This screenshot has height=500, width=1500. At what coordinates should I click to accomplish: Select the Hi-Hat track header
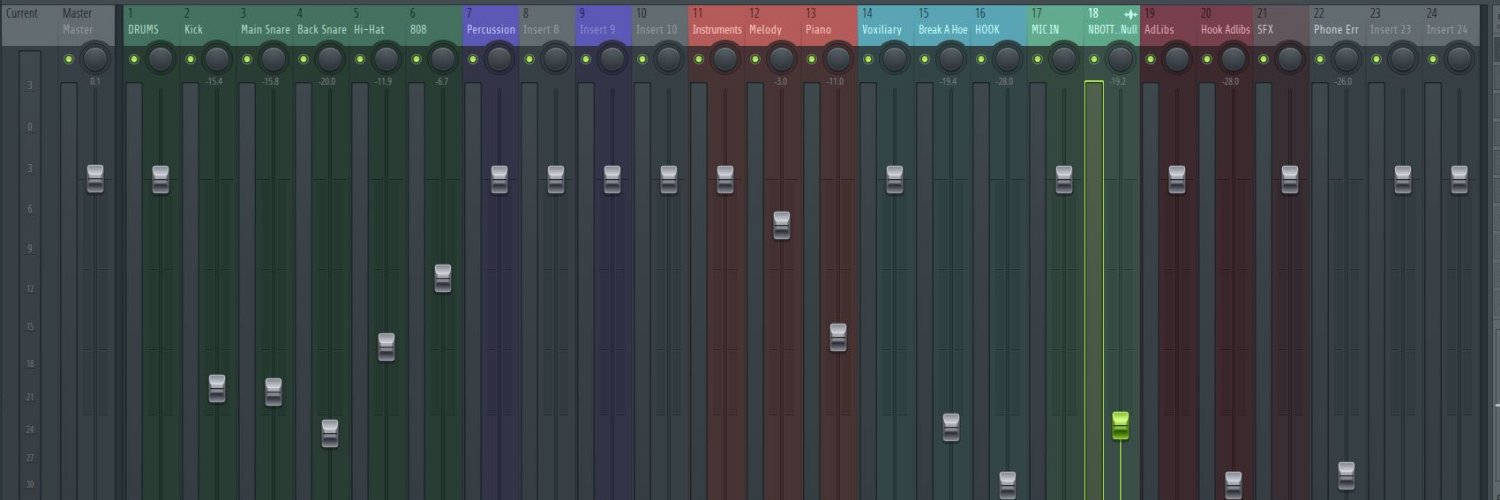click(378, 22)
